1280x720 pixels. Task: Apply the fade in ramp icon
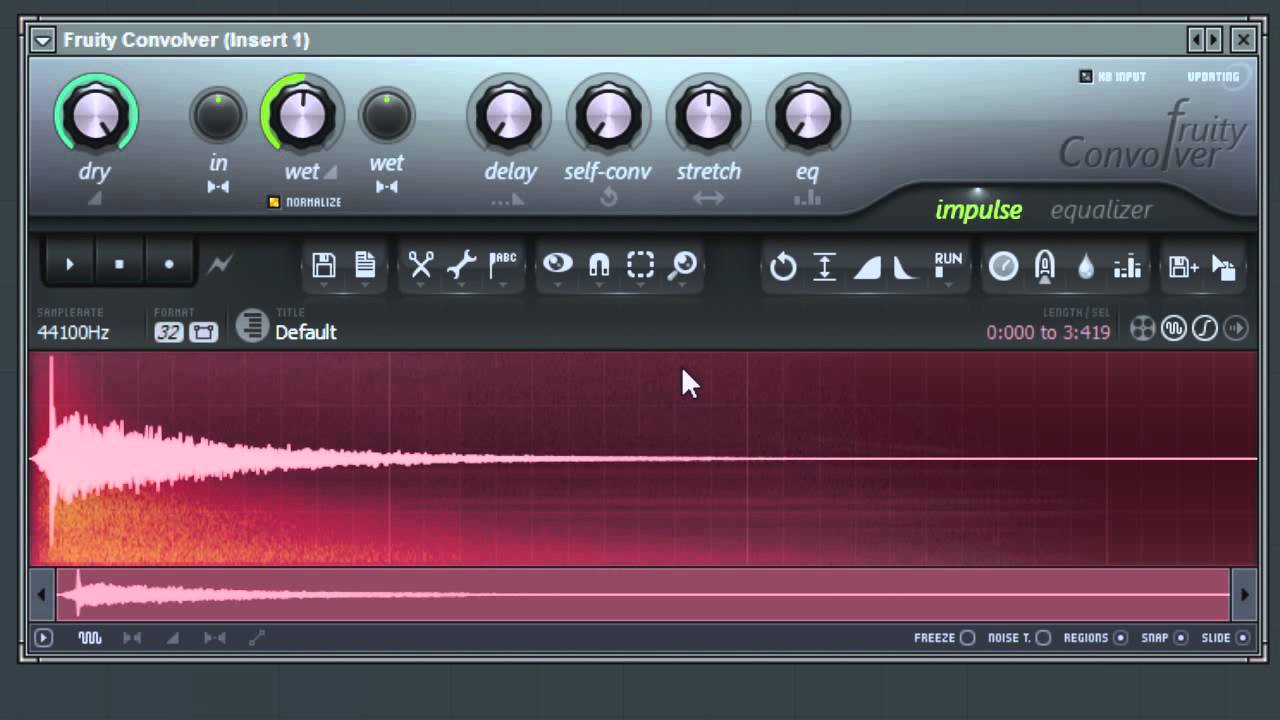coord(867,267)
